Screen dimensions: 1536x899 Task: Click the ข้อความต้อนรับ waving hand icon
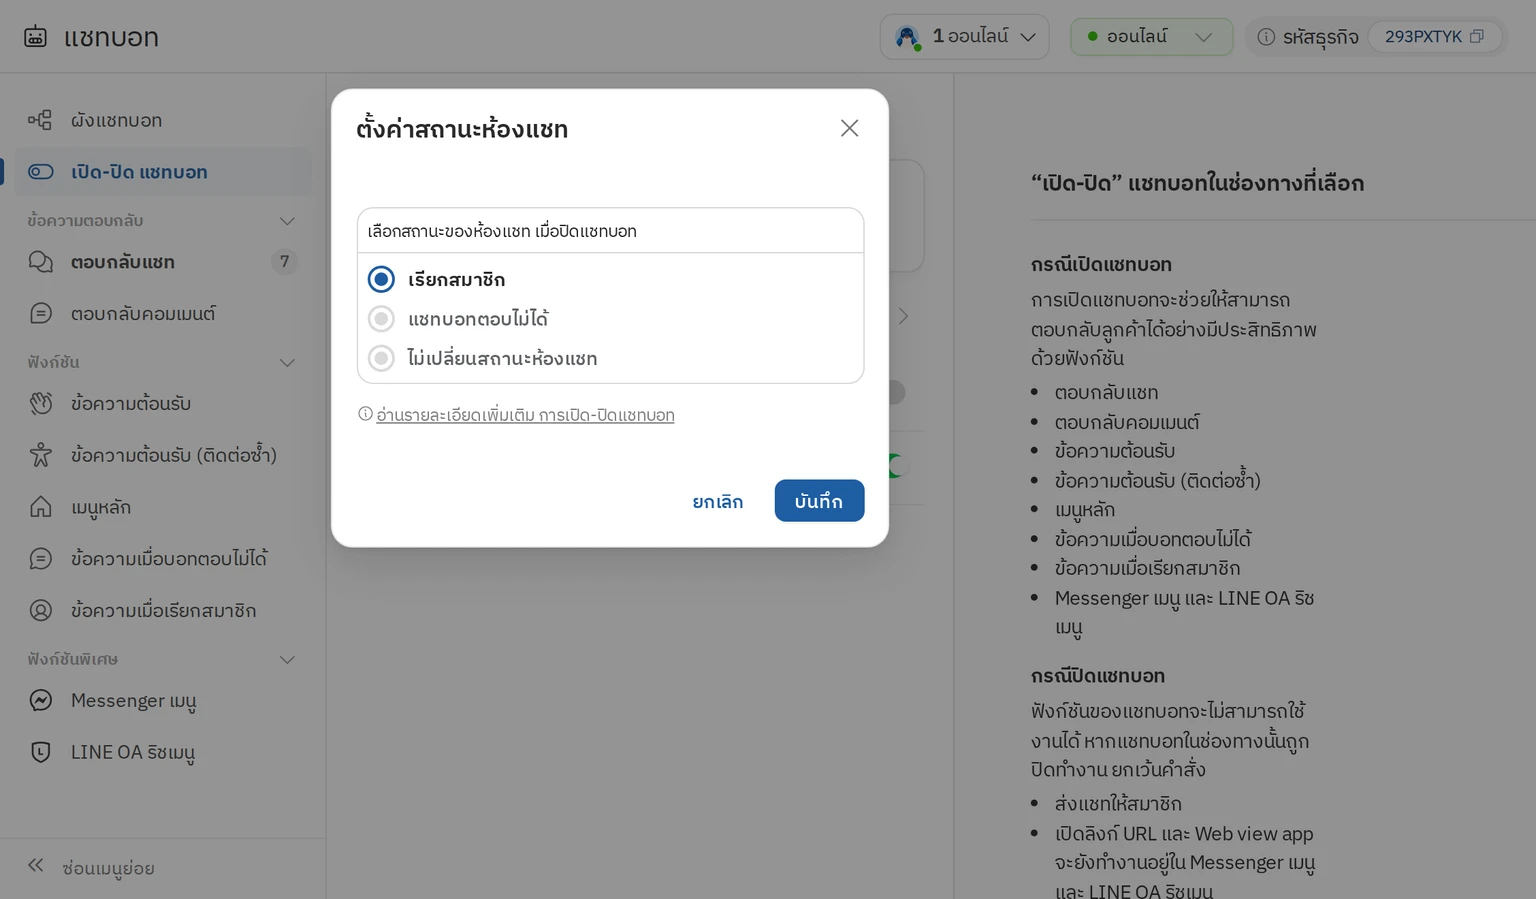click(40, 403)
